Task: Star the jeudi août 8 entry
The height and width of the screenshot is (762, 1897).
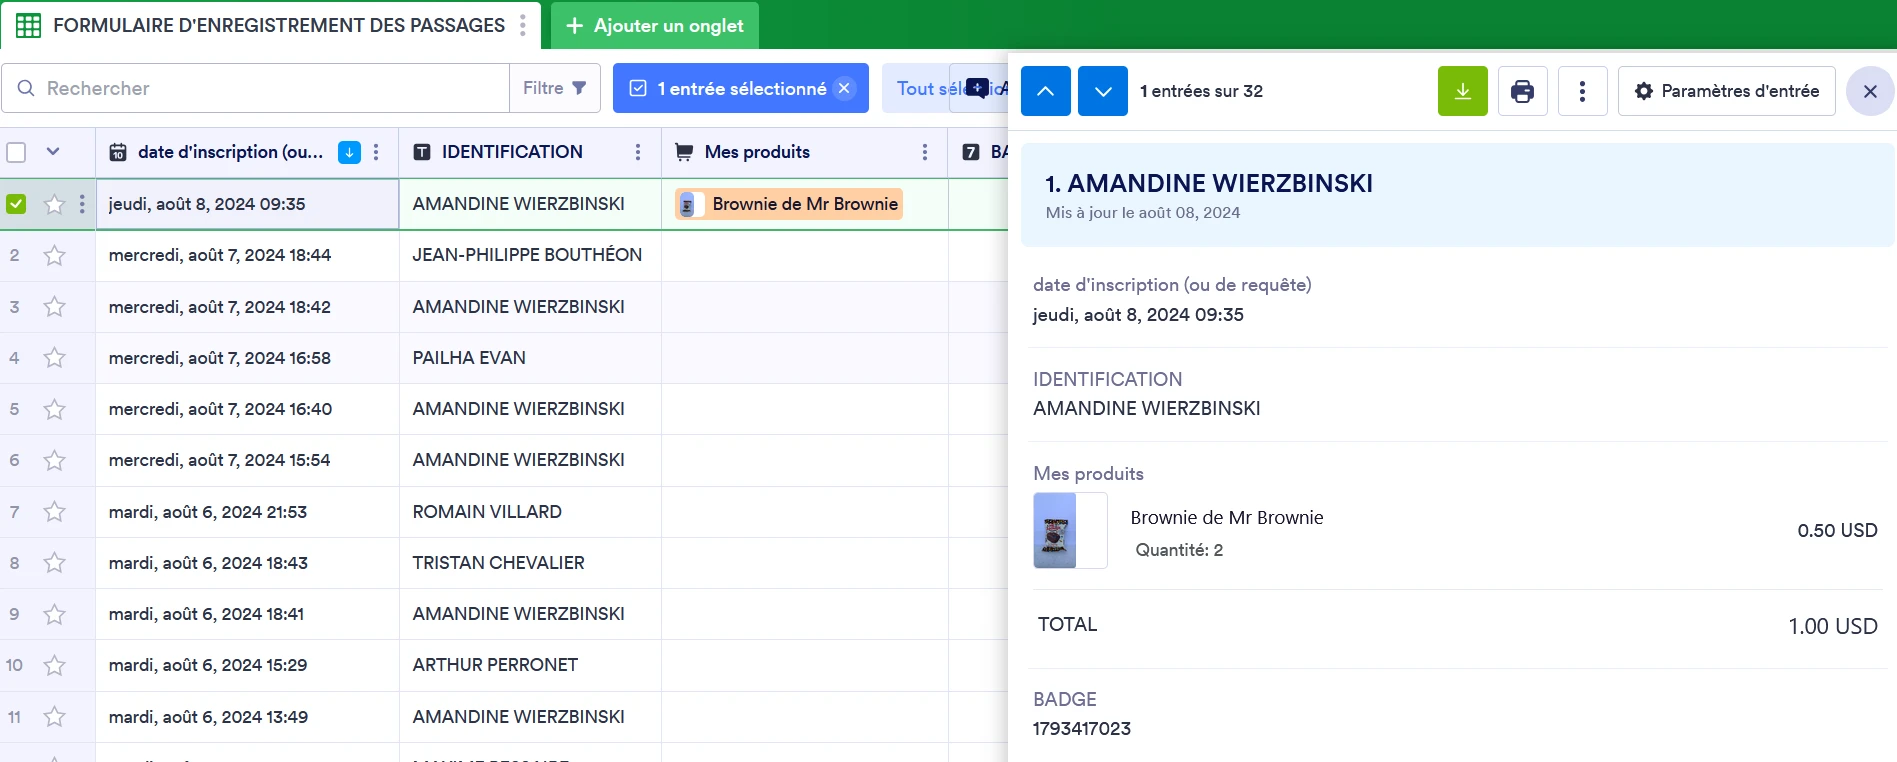Action: (55, 204)
